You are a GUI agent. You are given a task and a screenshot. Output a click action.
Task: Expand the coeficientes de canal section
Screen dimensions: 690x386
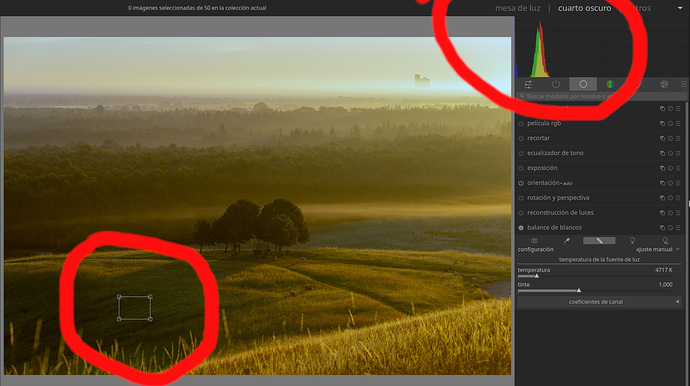pyautogui.click(x=599, y=302)
